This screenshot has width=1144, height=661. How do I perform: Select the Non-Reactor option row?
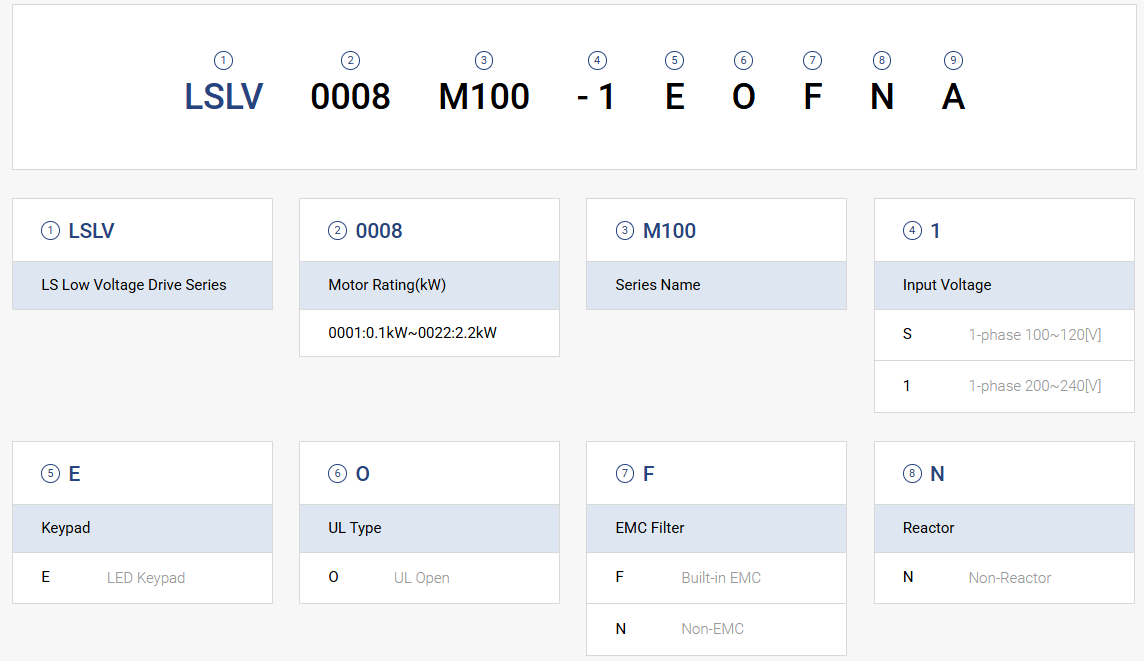click(1004, 578)
